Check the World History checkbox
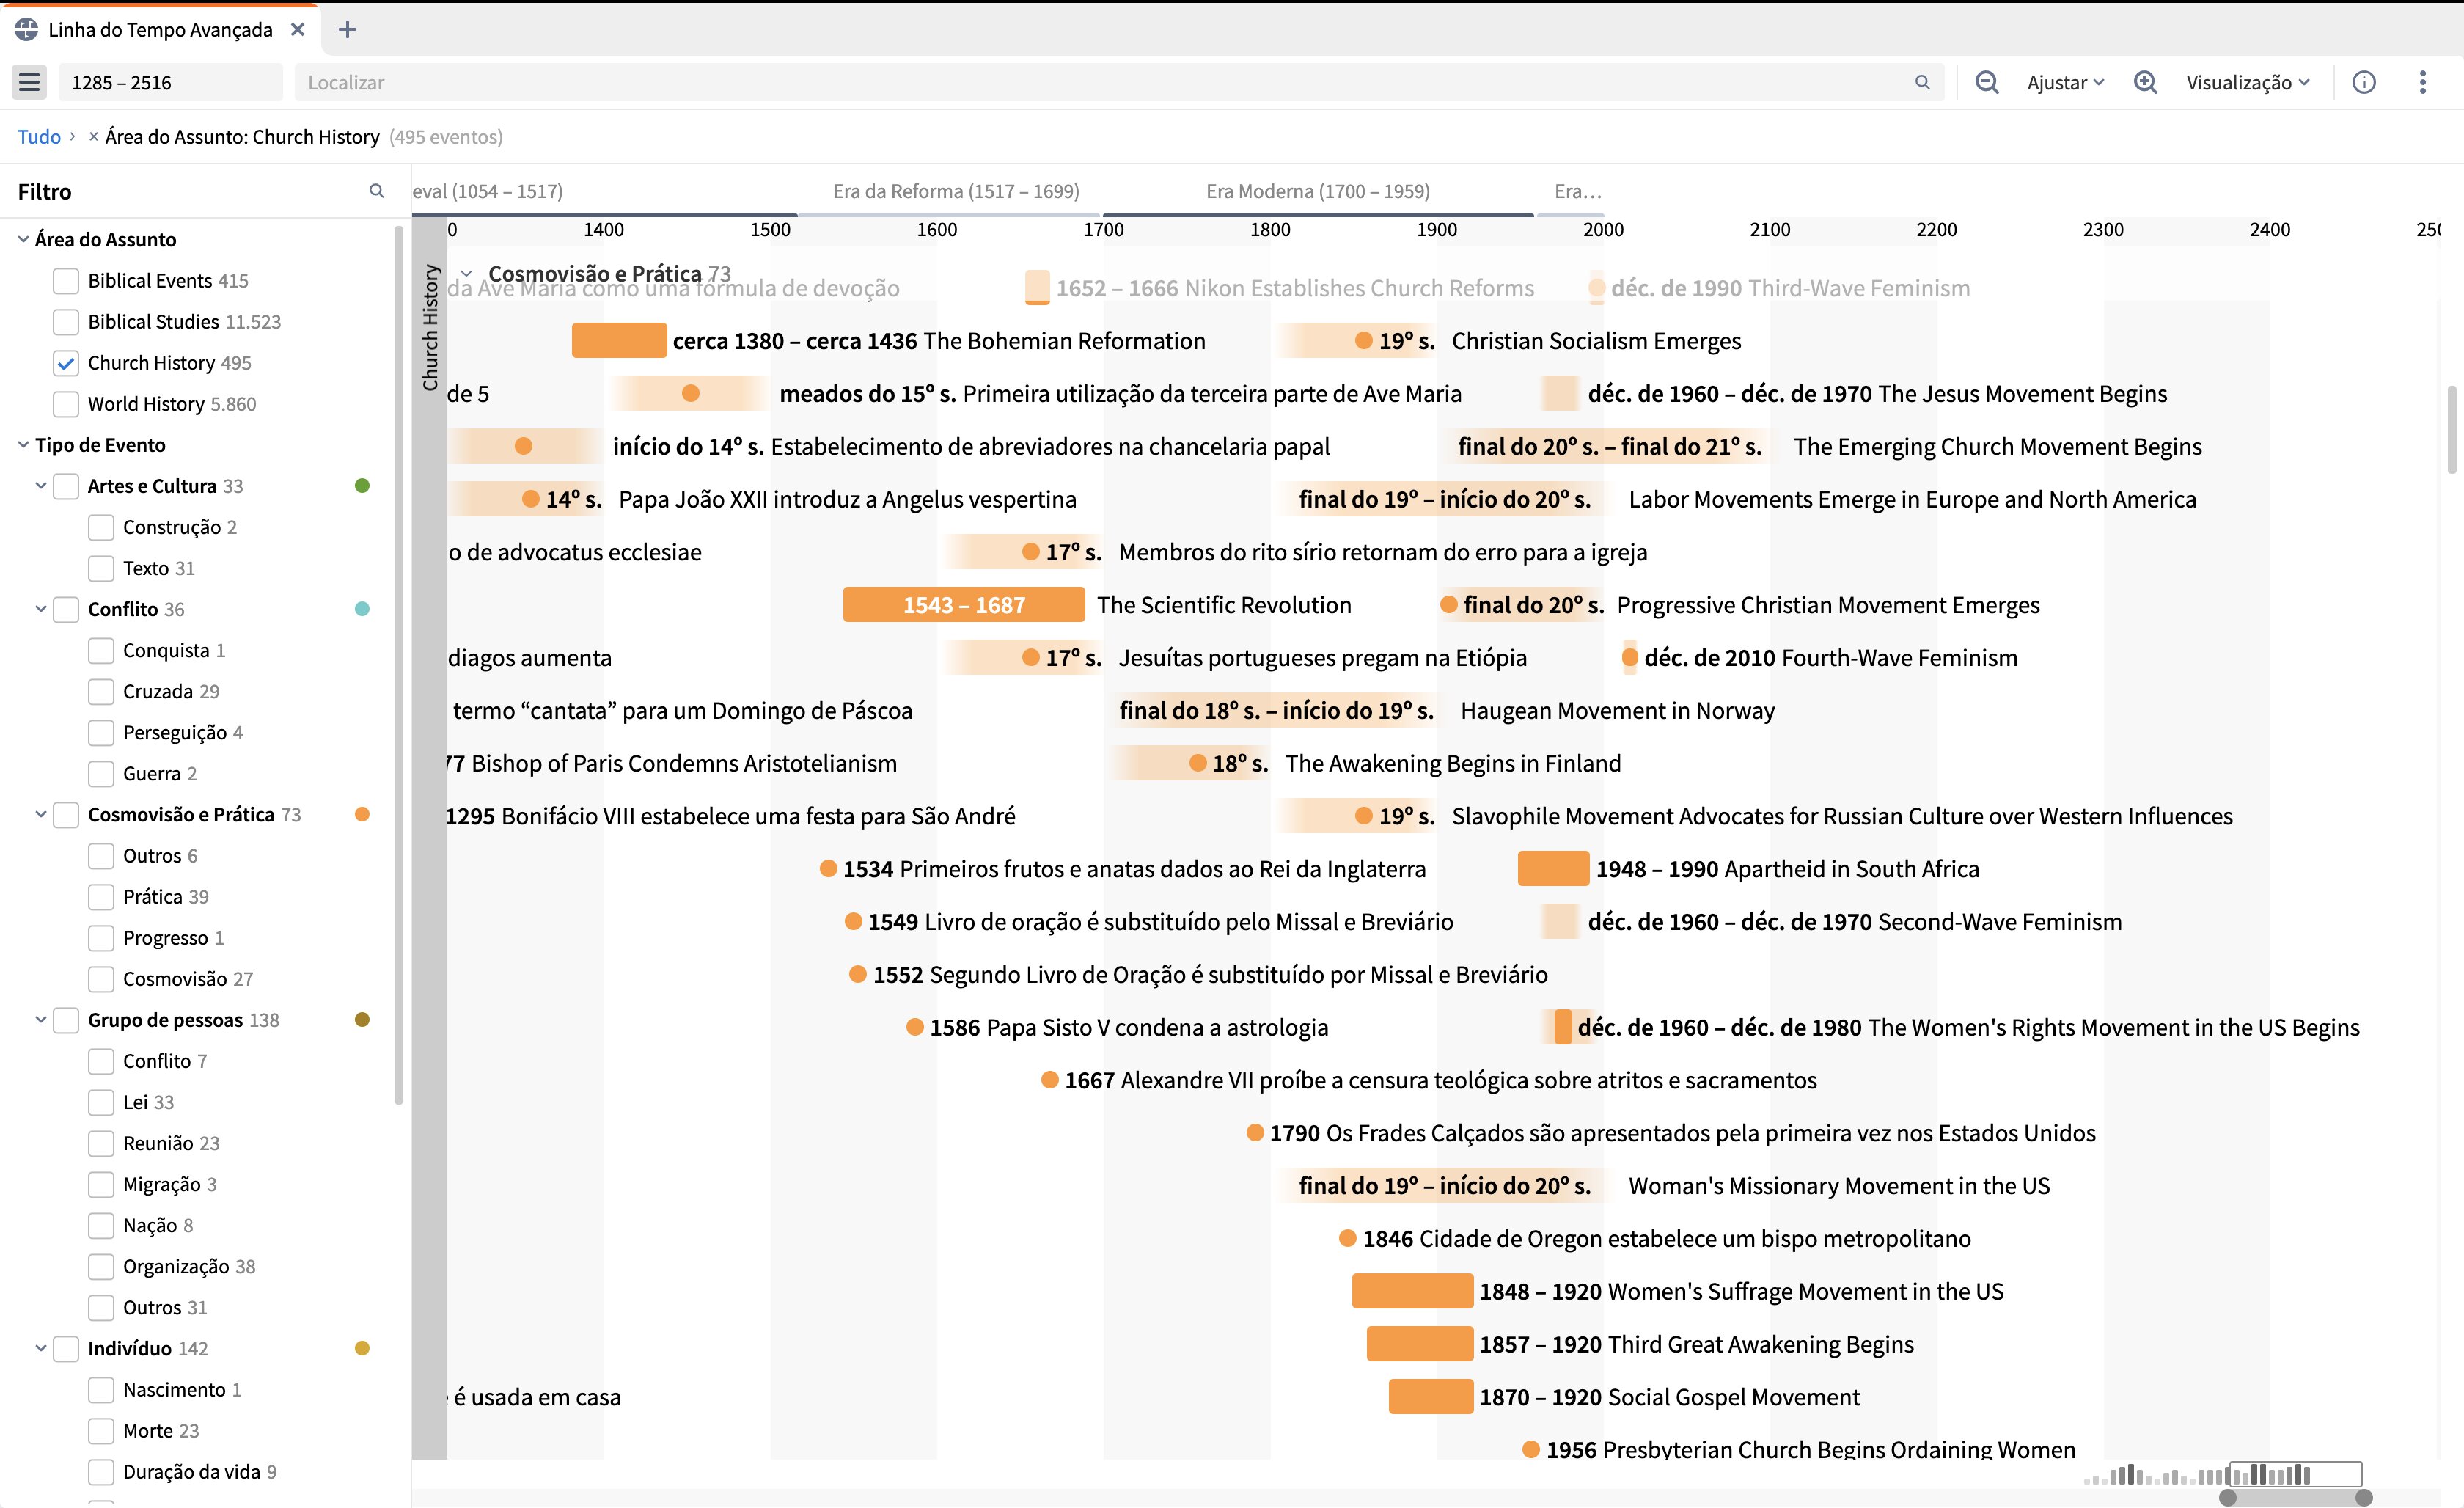The width and height of the screenshot is (2464, 1508). (66, 404)
